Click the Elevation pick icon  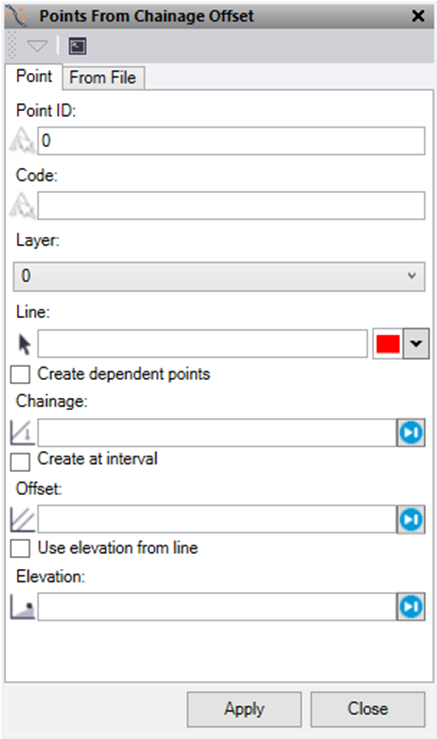coord(22,607)
